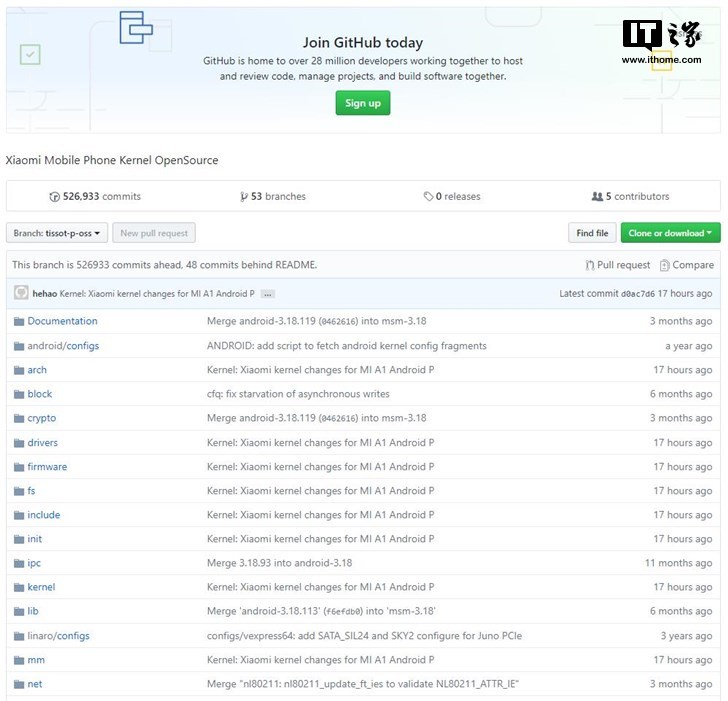The height and width of the screenshot is (701, 728).
Task: Open the android/configs folder link
Action: (x=63, y=346)
